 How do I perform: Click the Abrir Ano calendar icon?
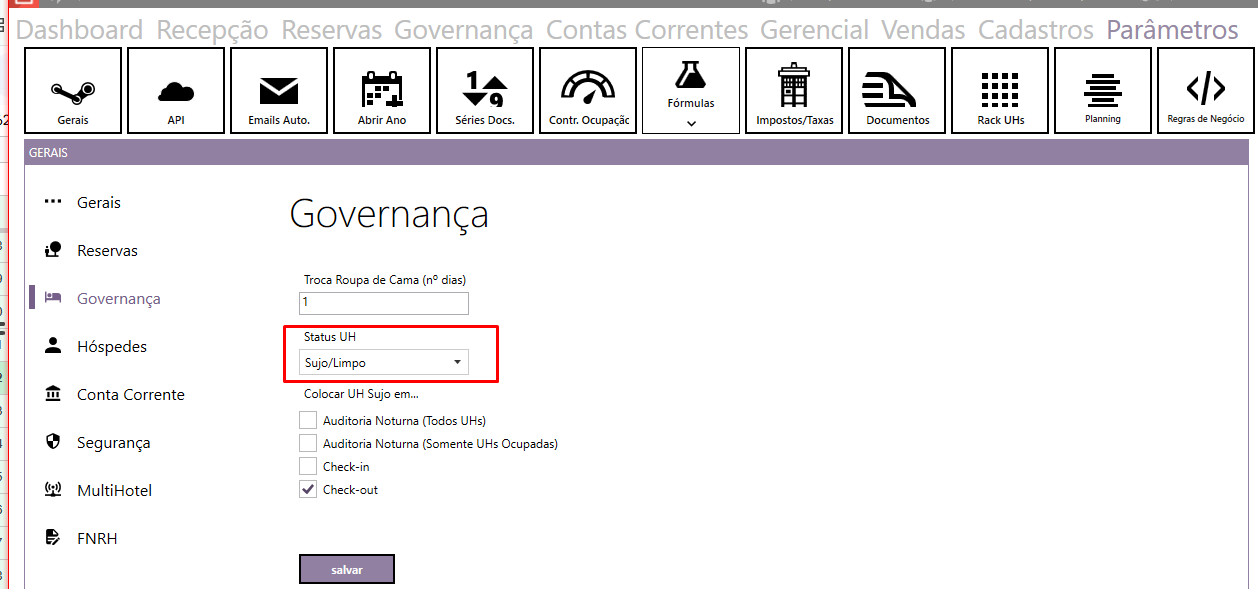click(382, 91)
